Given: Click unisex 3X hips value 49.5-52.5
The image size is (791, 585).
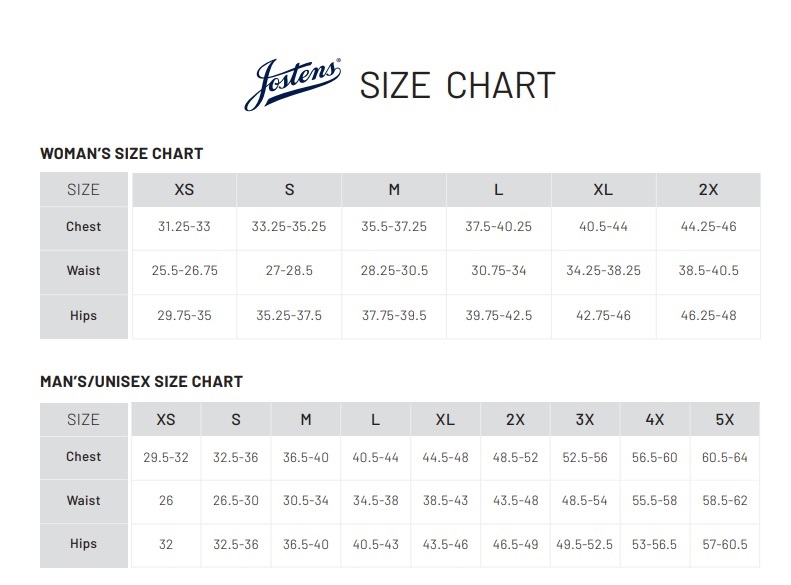Looking at the screenshot, I should [584, 544].
